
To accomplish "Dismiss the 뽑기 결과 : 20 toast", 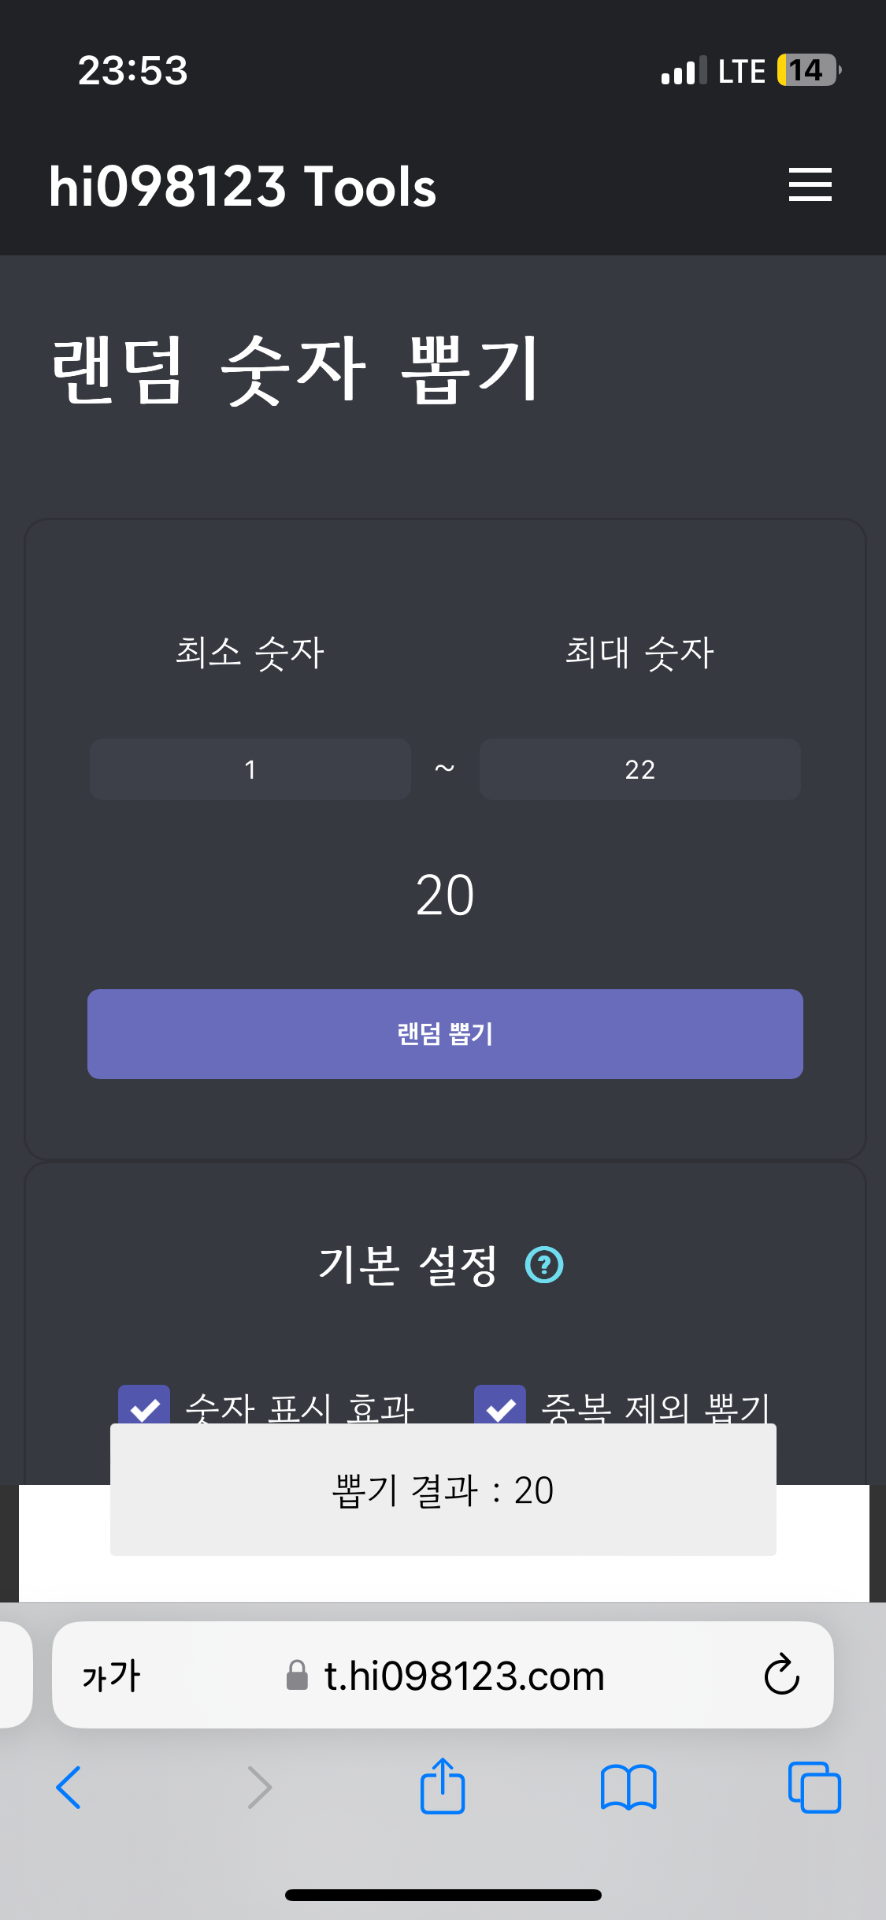I will (x=443, y=1490).
